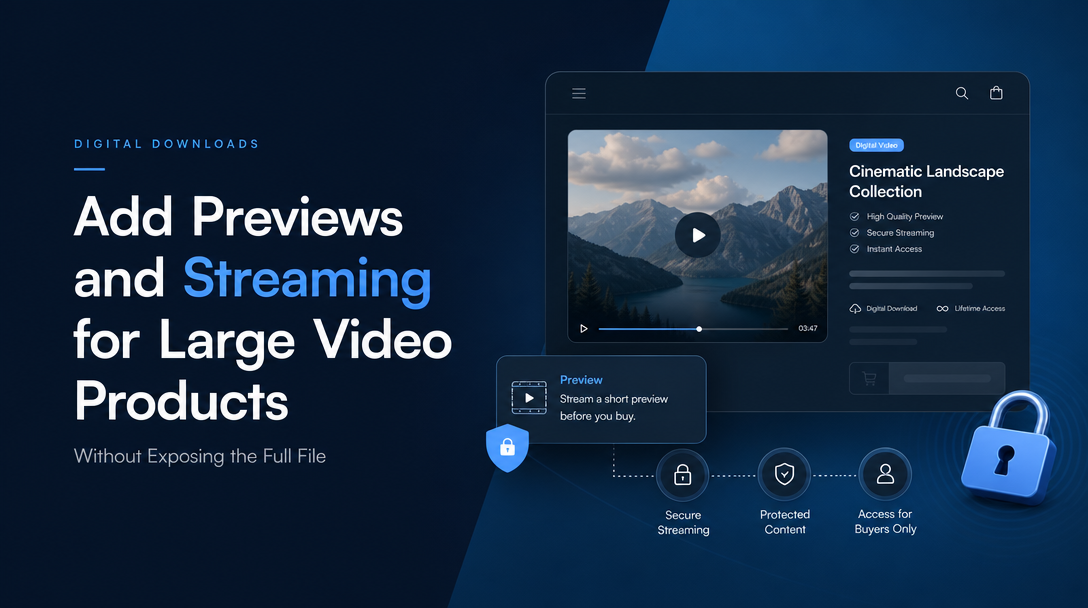Click the Protected Content shield circle icon
Viewport: 1088px width, 608px height.
point(784,474)
